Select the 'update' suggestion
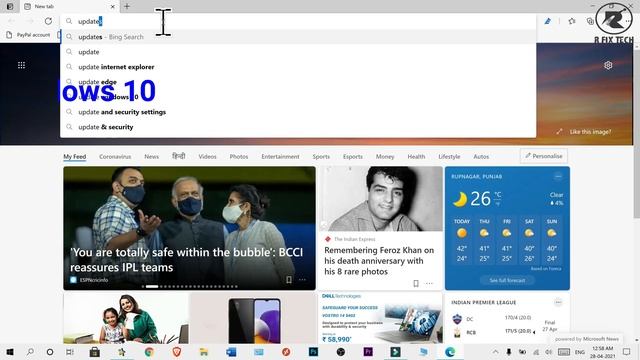 click(x=298, y=52)
